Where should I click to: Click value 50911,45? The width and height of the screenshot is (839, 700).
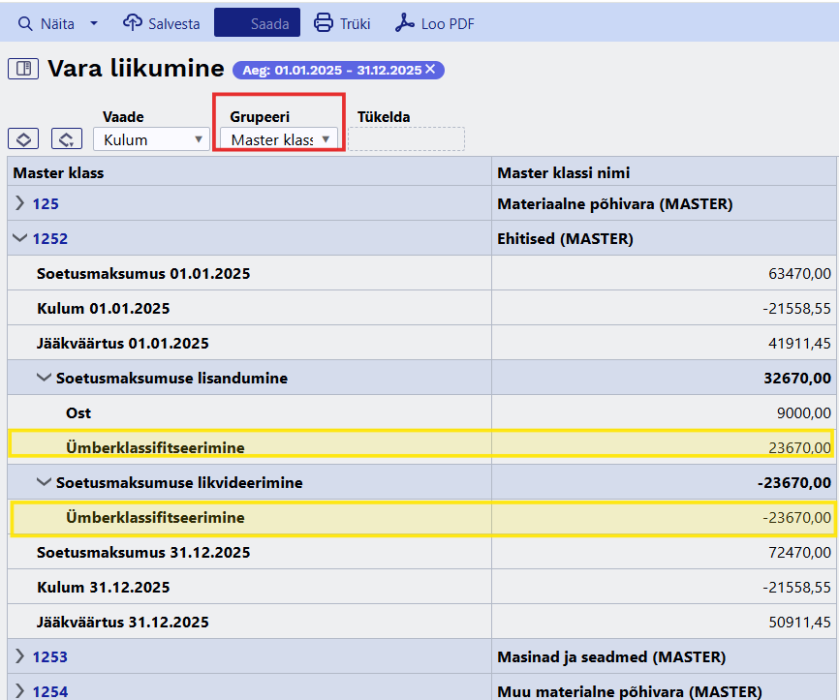799,622
